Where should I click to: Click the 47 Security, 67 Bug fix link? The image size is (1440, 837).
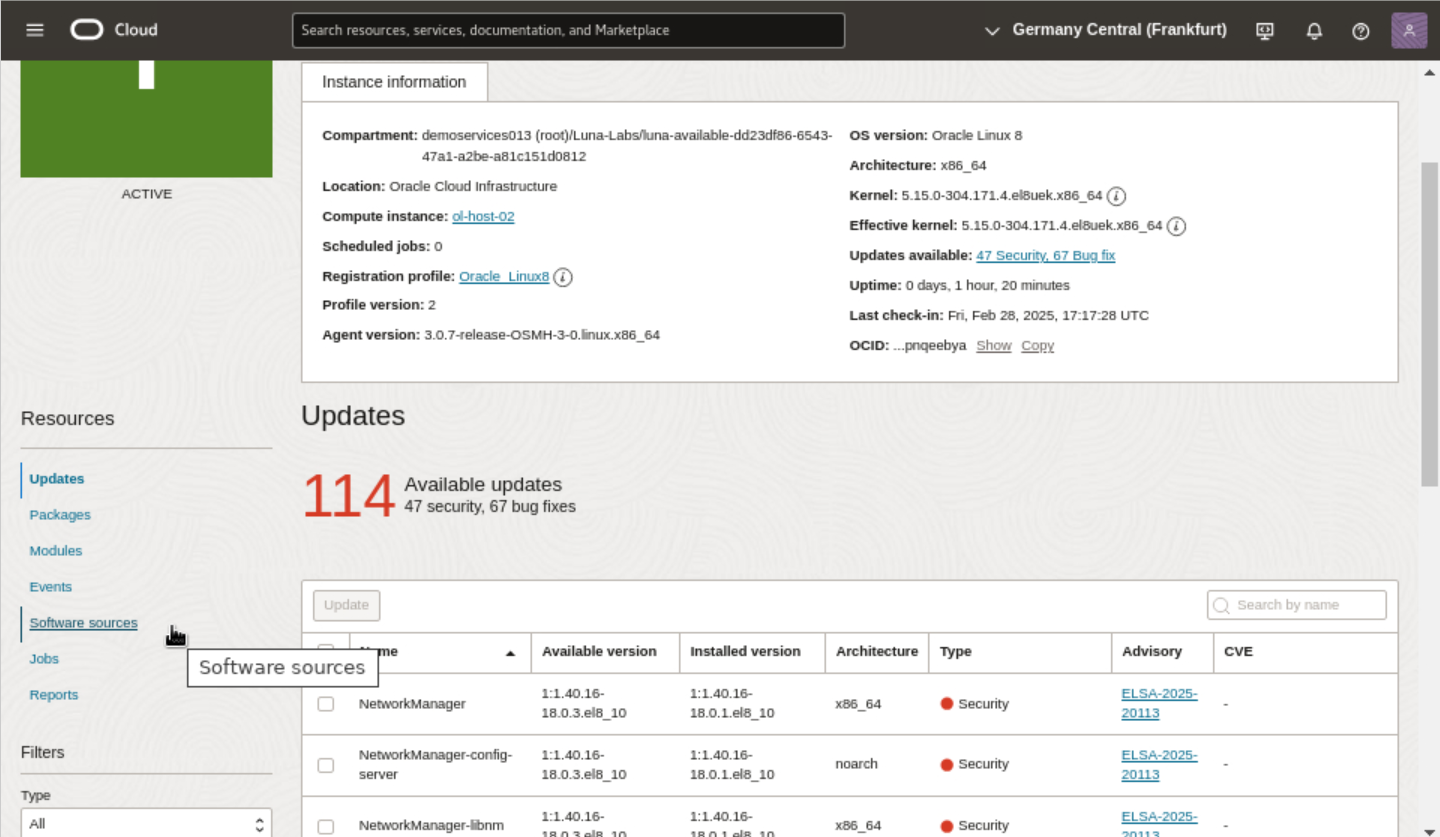pyautogui.click(x=1046, y=255)
